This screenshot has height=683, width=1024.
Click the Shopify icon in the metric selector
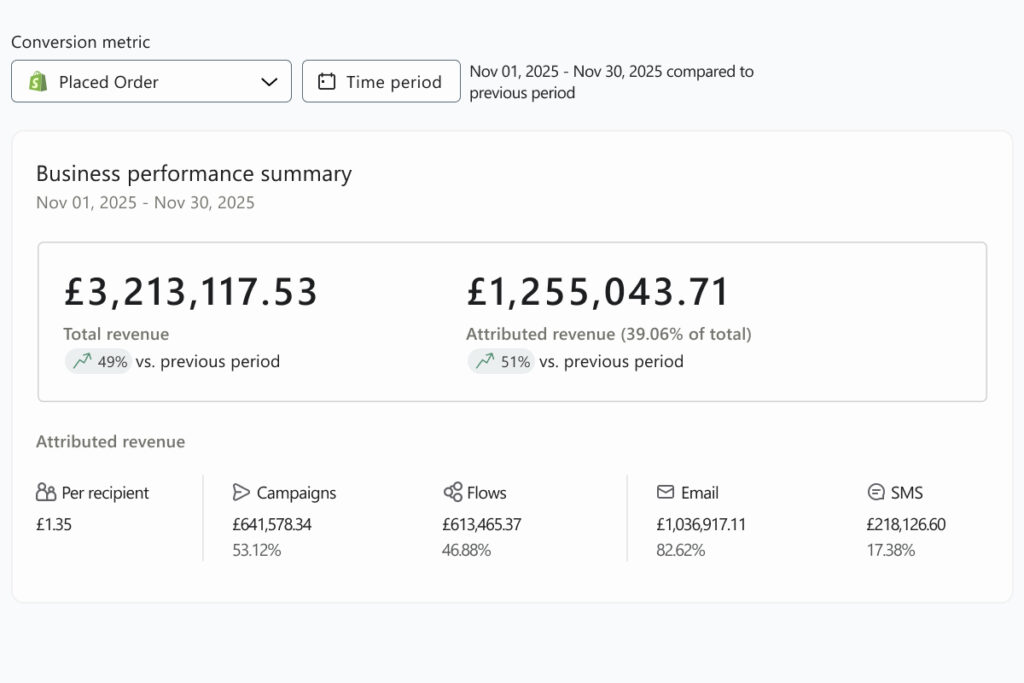pyautogui.click(x=40, y=81)
